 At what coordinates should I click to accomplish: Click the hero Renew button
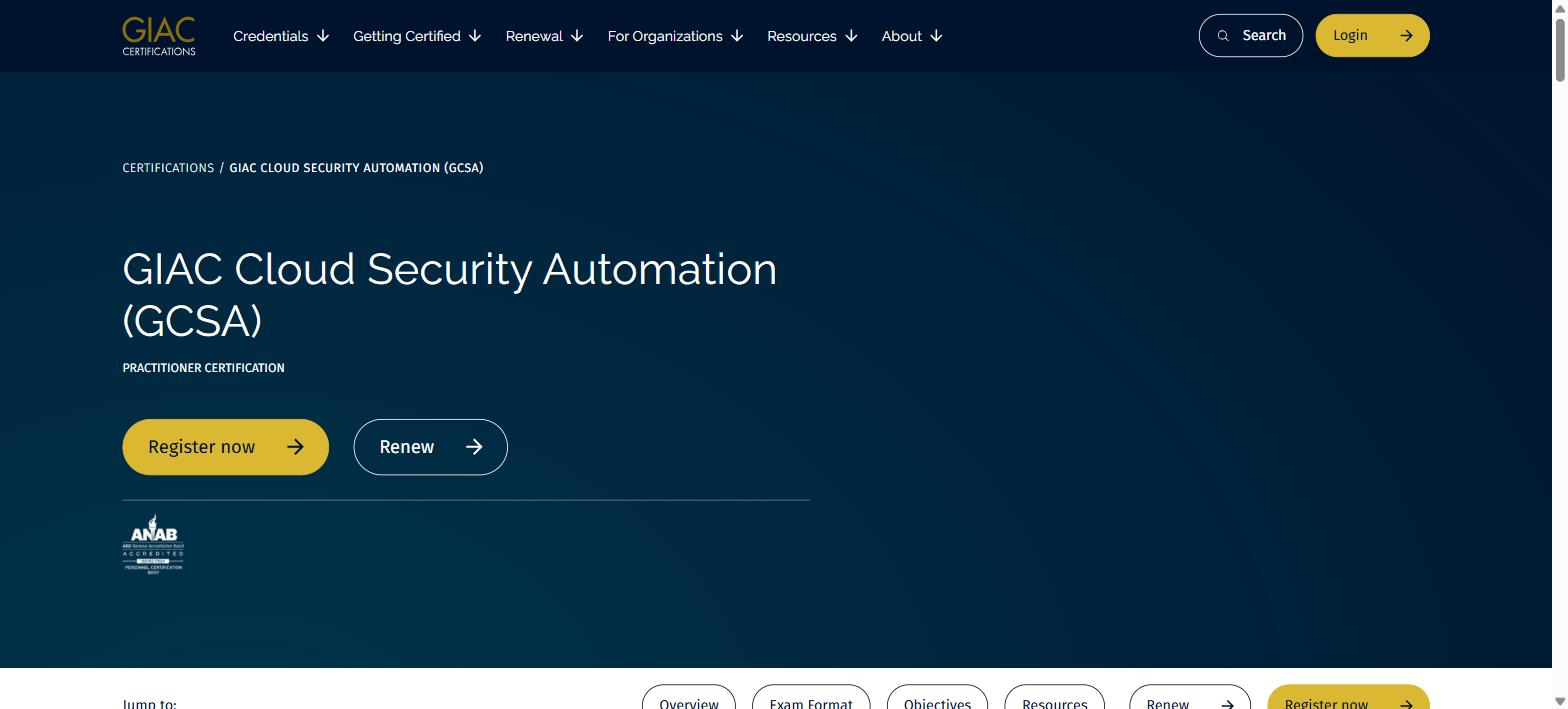[430, 447]
